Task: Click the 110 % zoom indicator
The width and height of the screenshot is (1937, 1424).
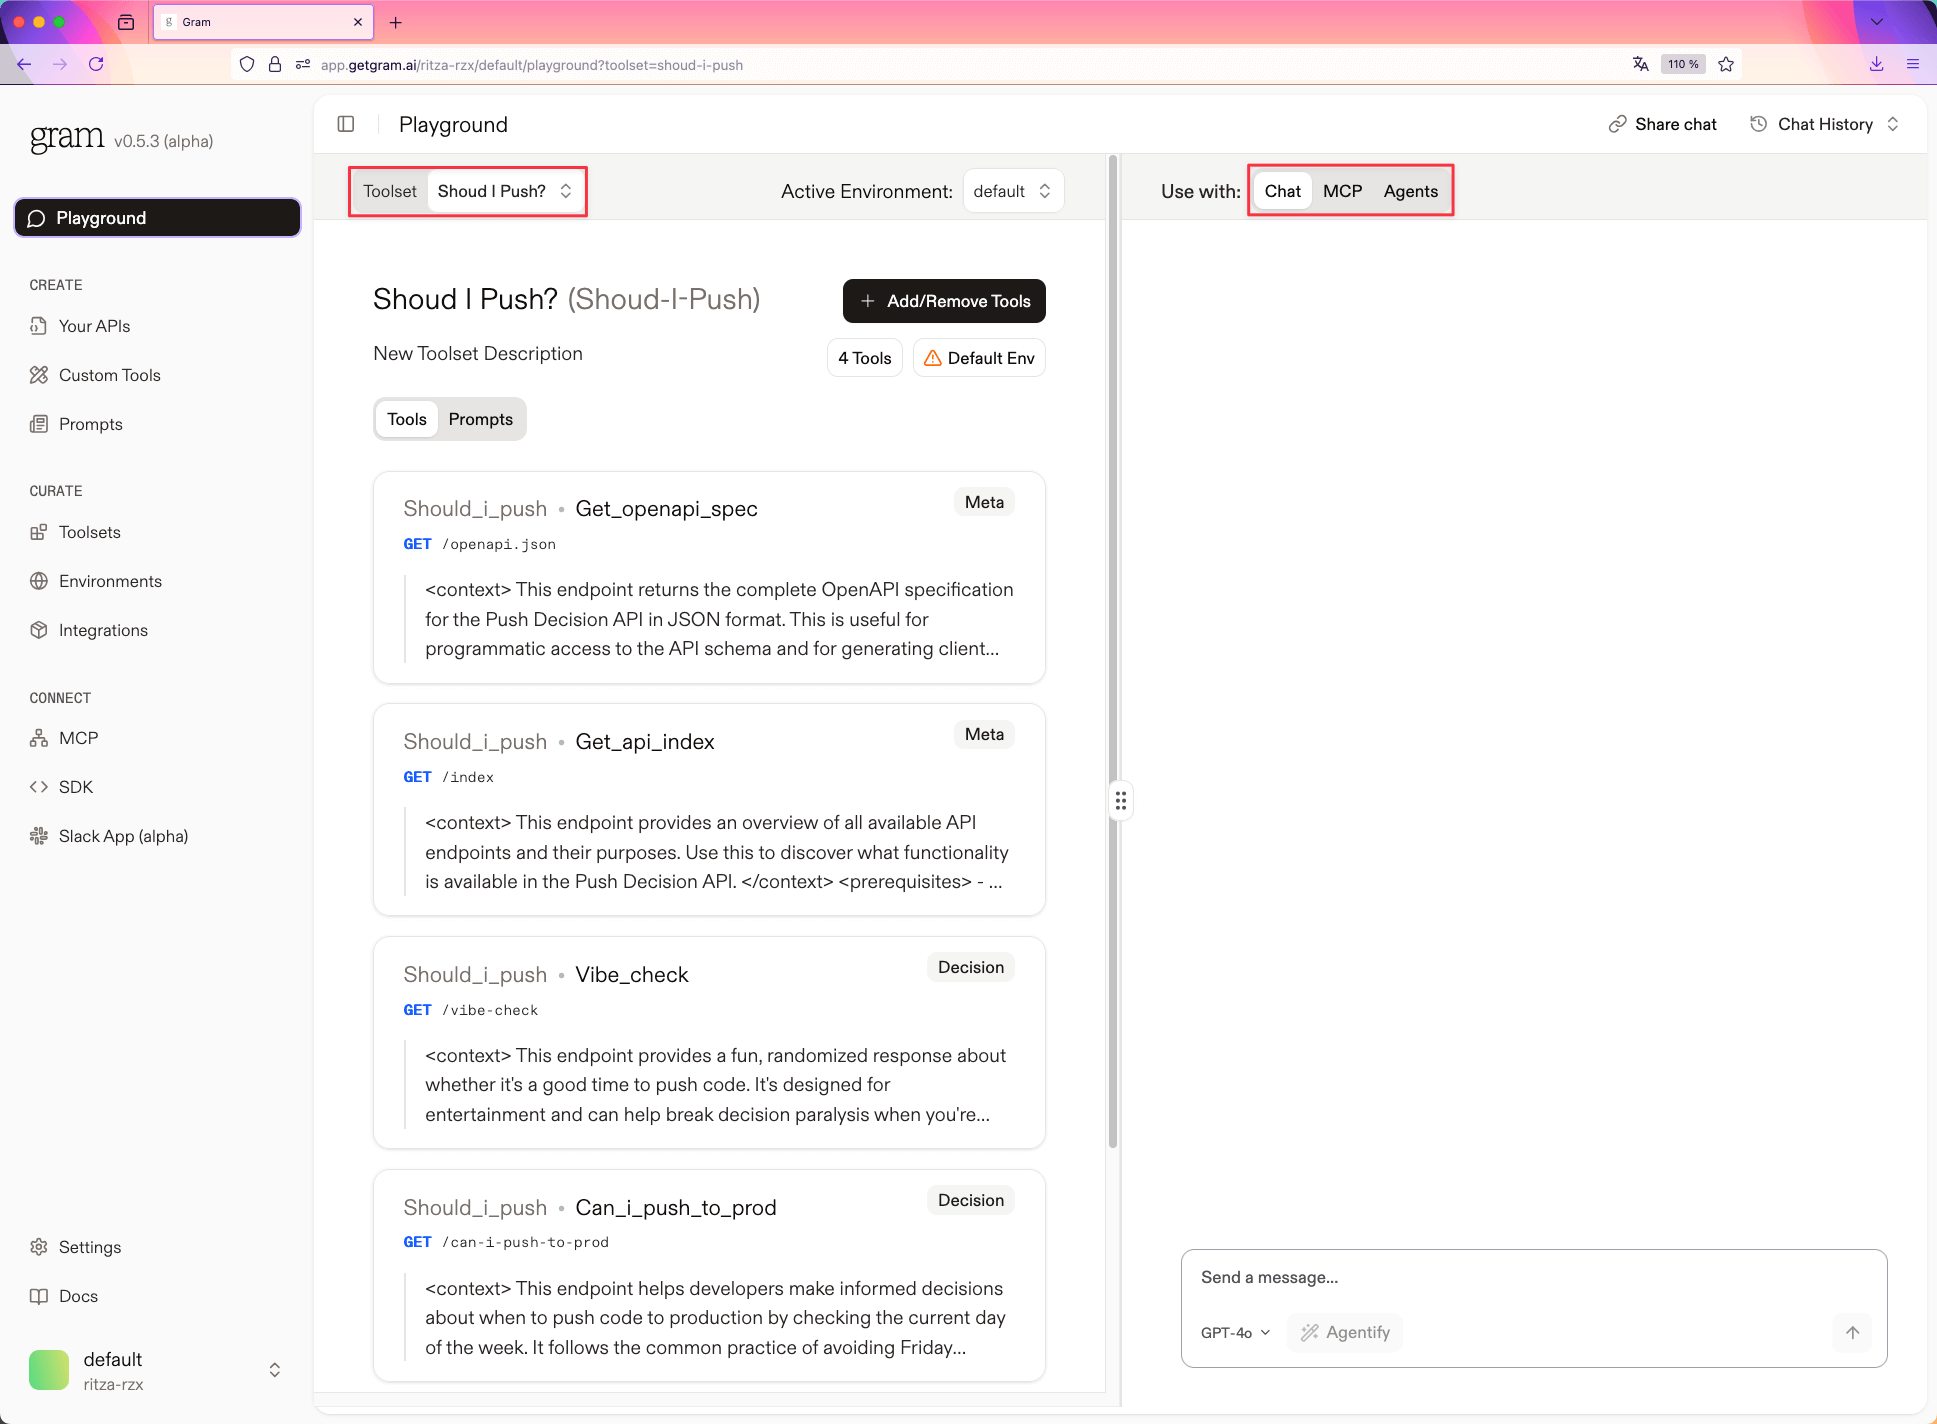Action: click(x=1683, y=64)
